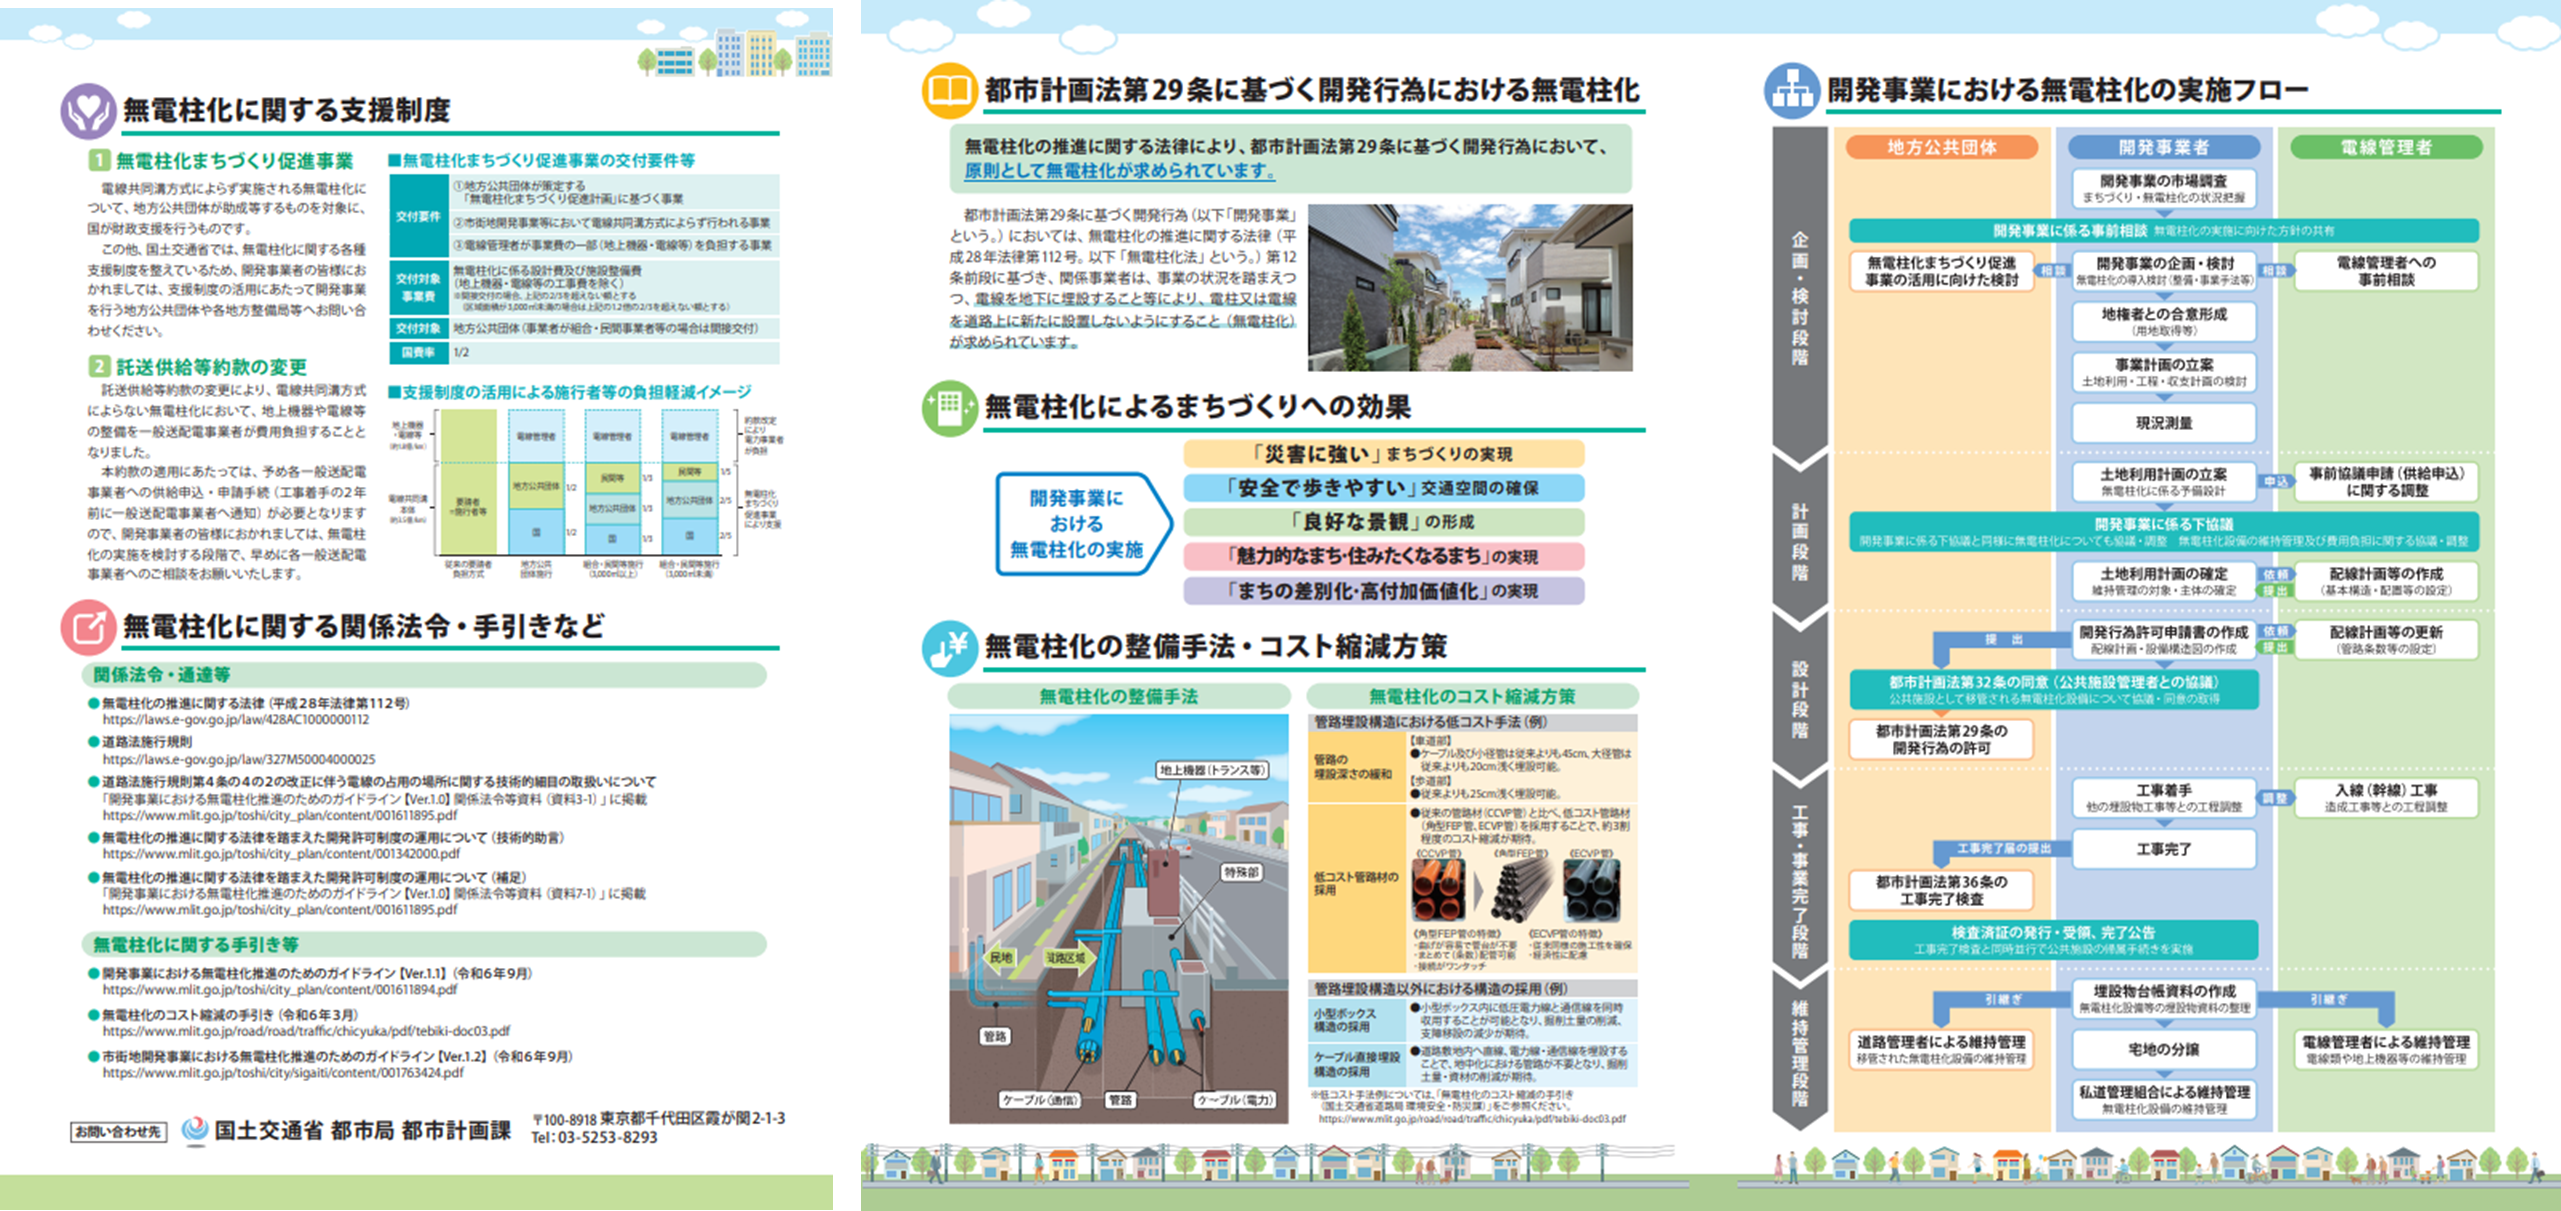Open the tebiki-doc03.pdf link under コスト縮減の手引き

coord(305,1031)
